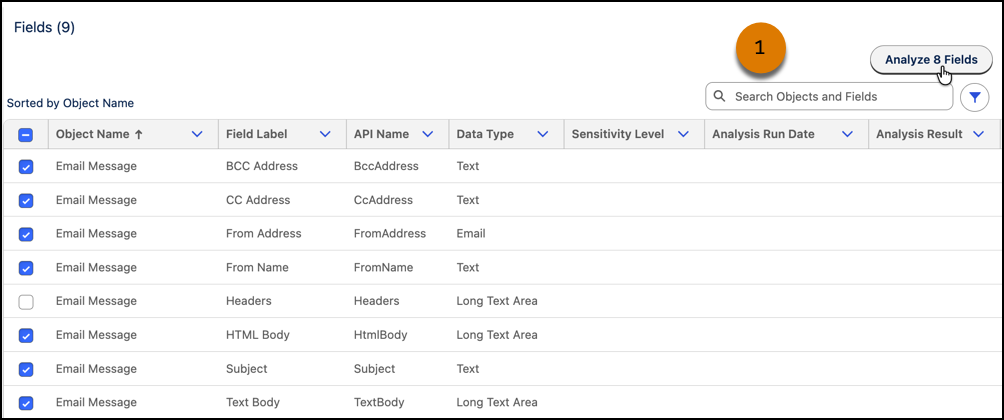Click the Email data type cell
The height and width of the screenshot is (420, 1004).
coord(471,234)
